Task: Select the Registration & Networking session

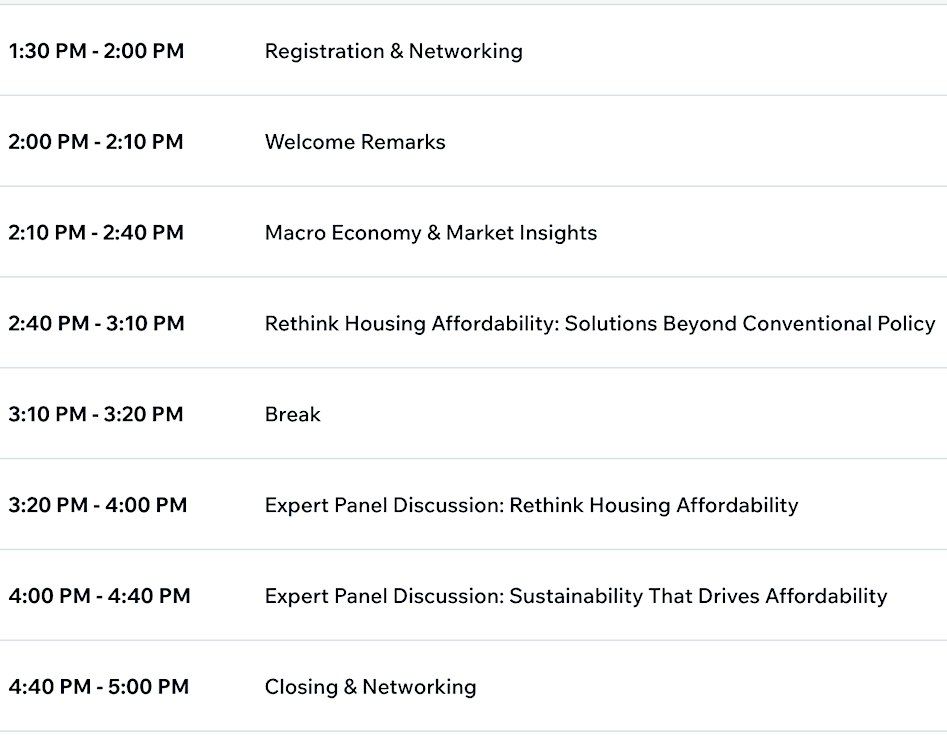Action: pyautogui.click(x=394, y=51)
